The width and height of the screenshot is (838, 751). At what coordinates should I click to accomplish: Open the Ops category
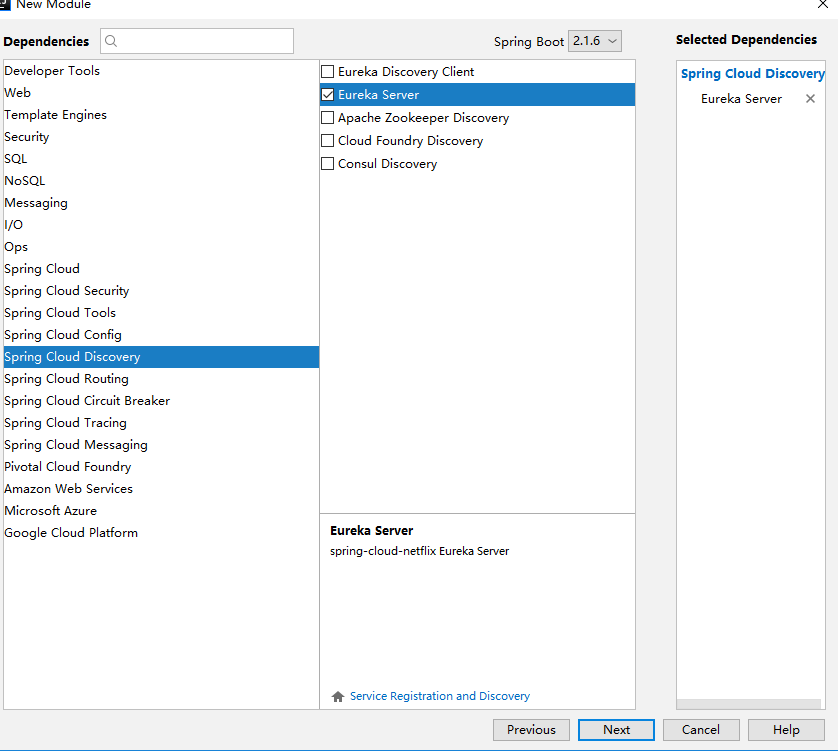tap(161, 246)
